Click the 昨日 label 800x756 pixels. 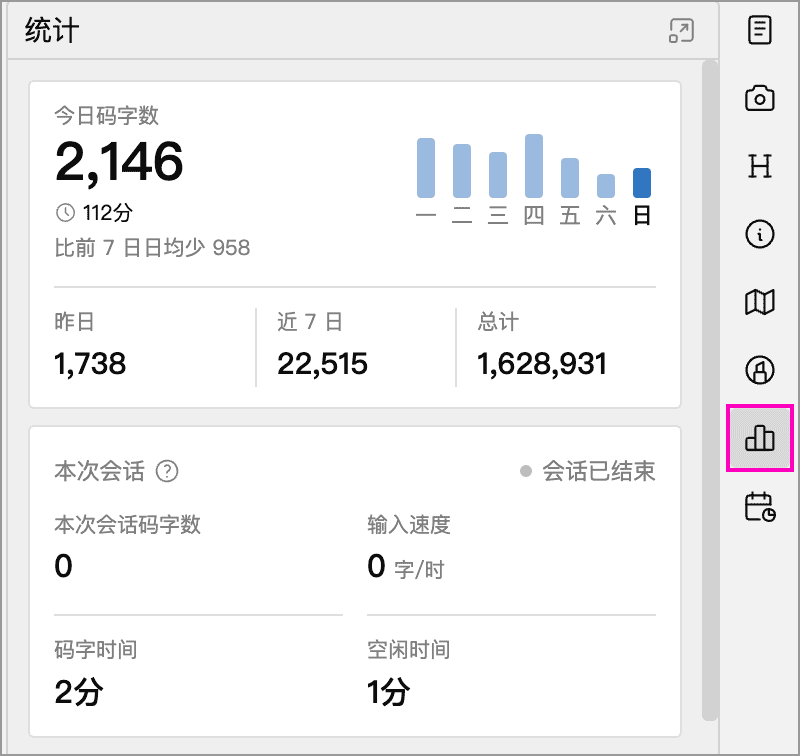pos(74,322)
